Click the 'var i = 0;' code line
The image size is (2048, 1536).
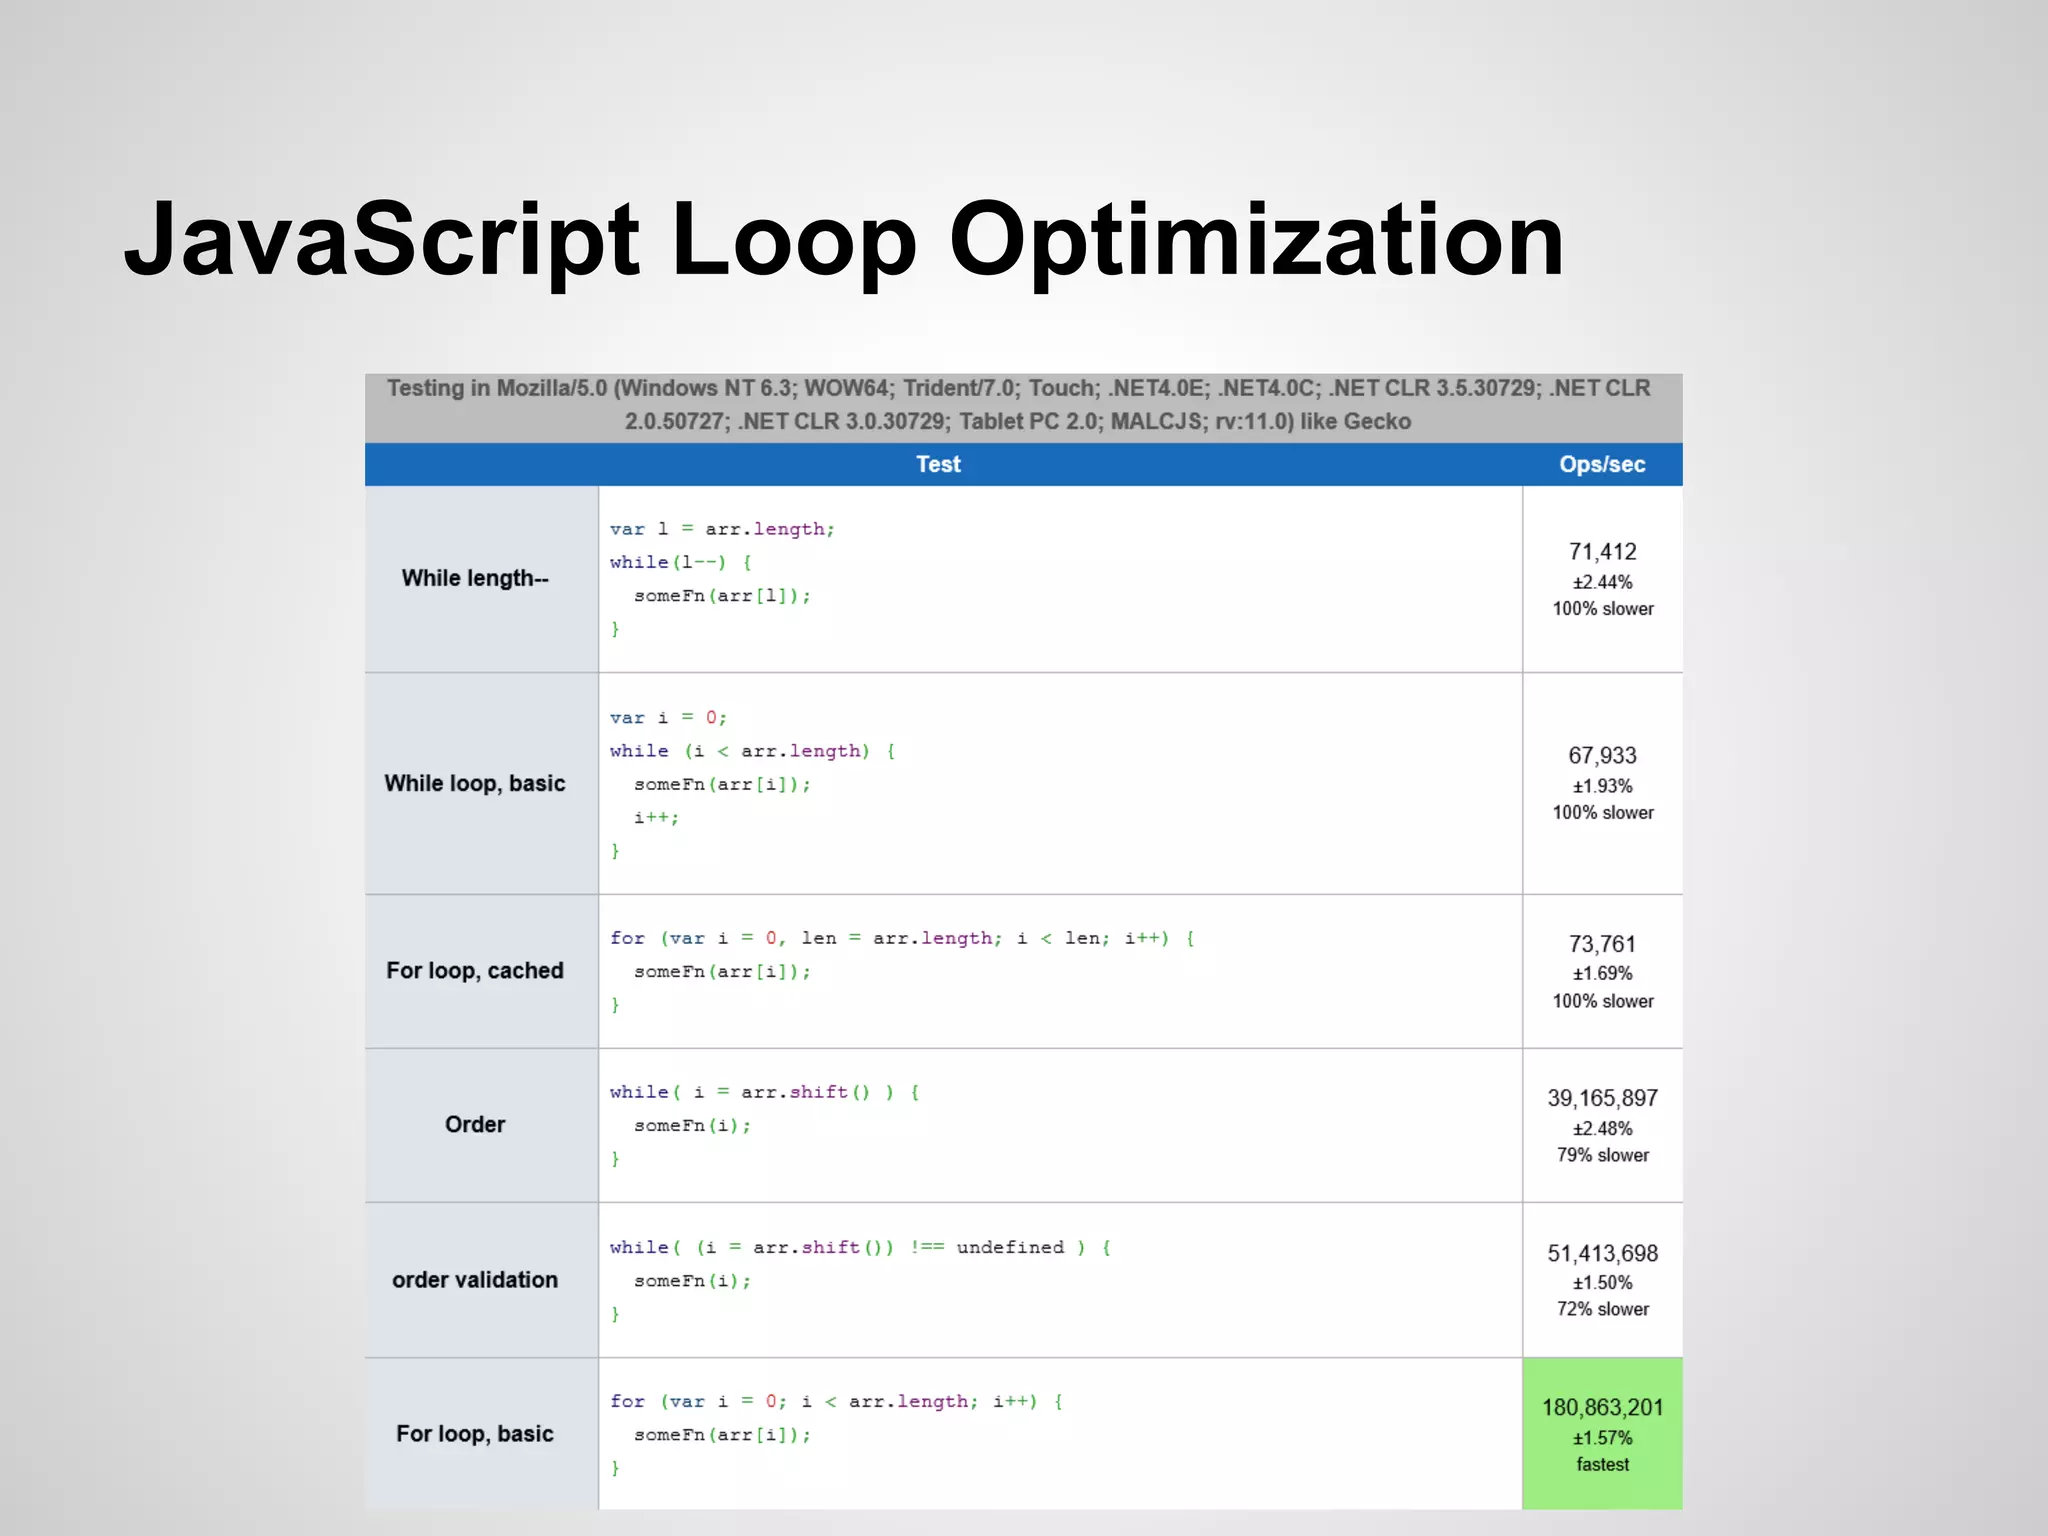(x=668, y=718)
